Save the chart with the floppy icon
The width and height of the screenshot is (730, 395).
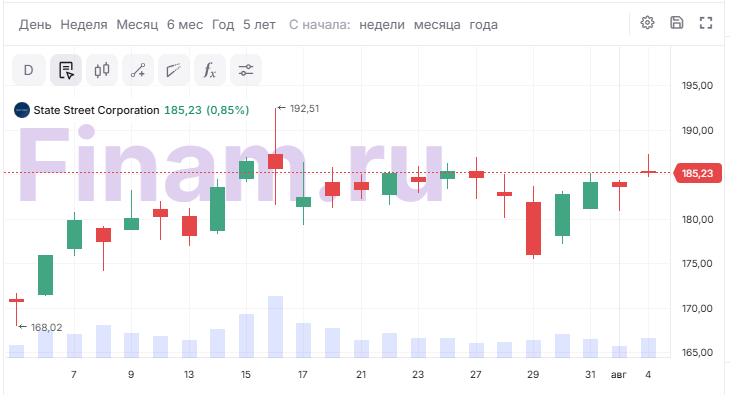[x=676, y=22]
